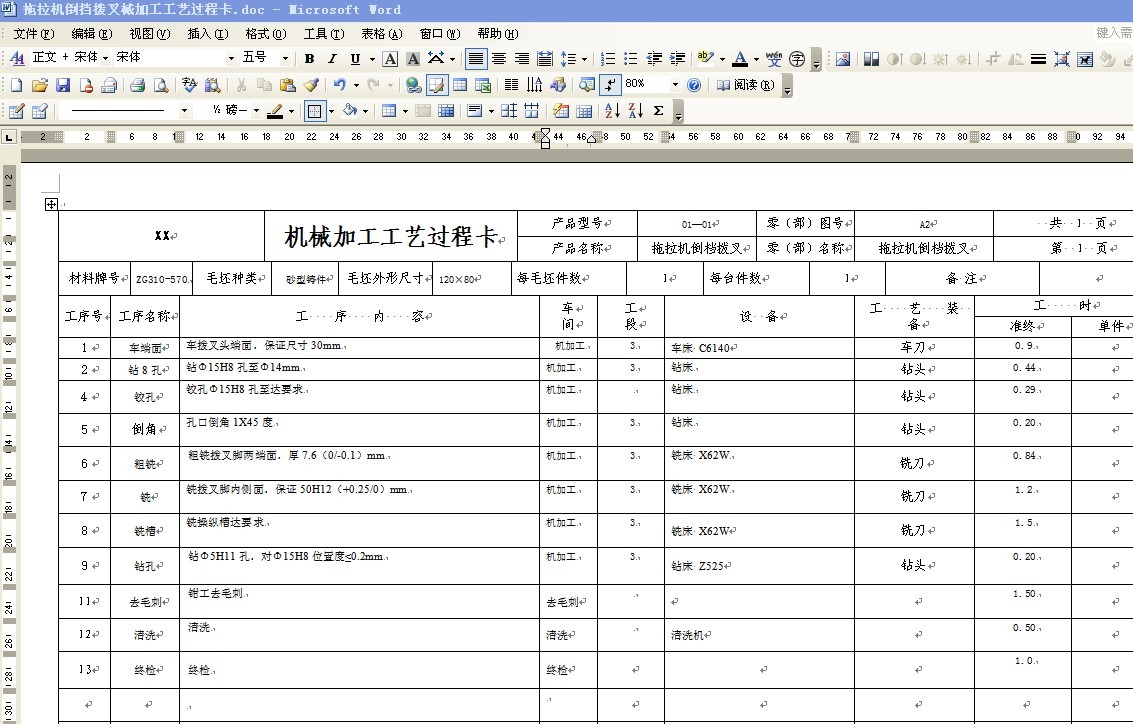
Task: Click Styles and Formatting icon
Action: coord(16,59)
